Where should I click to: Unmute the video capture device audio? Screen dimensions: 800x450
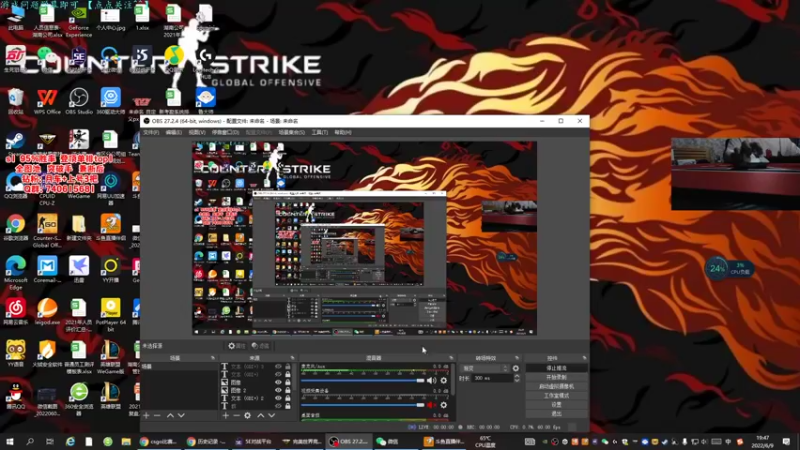click(x=432, y=405)
